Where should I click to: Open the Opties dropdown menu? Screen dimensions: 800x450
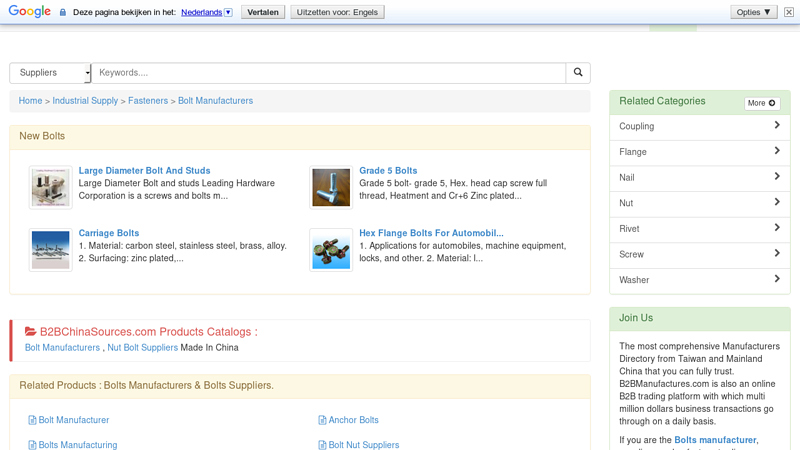(754, 12)
